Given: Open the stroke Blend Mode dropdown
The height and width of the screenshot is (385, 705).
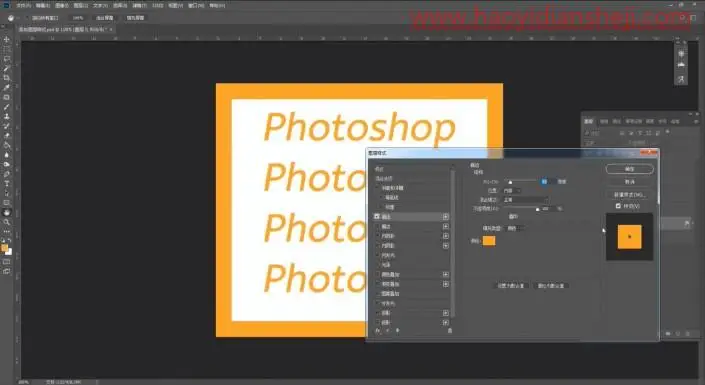Looking at the screenshot, I should coord(525,200).
